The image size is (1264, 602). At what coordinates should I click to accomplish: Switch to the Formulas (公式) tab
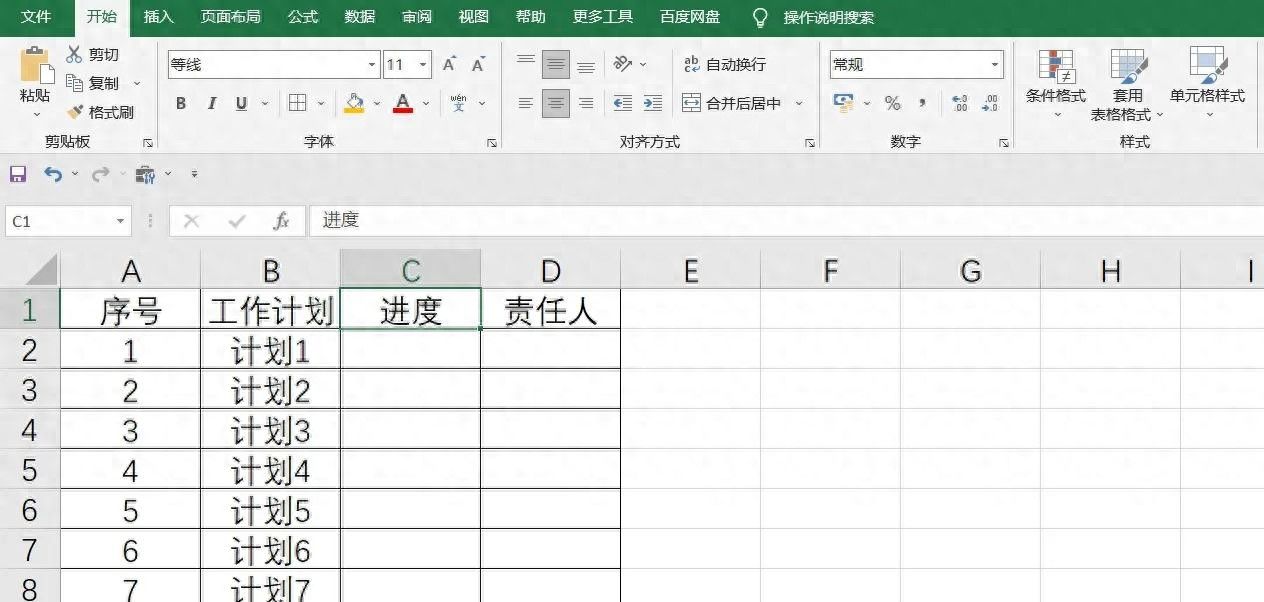coord(303,17)
